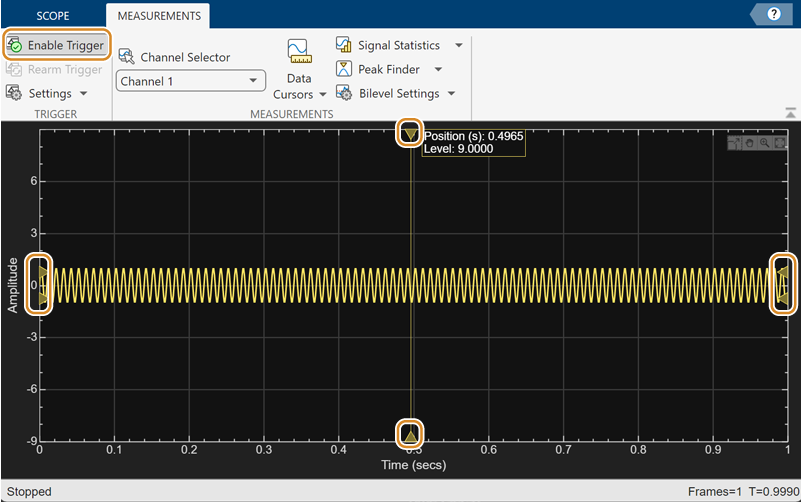Expand the Signal Statistics dropdown arrow
This screenshot has height=502, width=801.
click(459, 45)
